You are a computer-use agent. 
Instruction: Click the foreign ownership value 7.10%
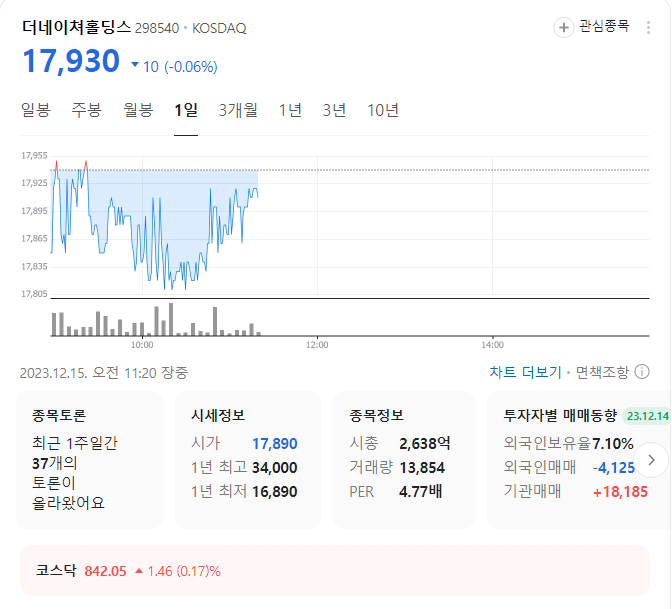[x=613, y=444]
